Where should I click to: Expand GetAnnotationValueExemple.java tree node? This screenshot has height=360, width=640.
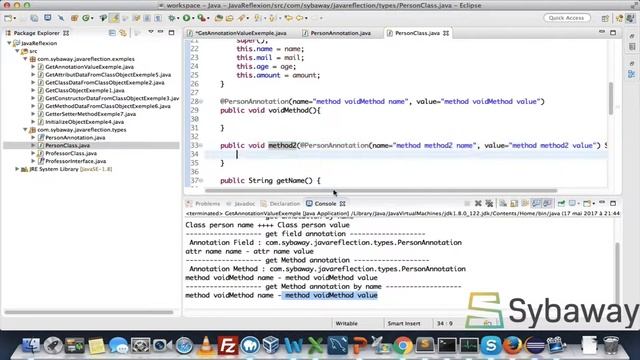click(x=33, y=67)
